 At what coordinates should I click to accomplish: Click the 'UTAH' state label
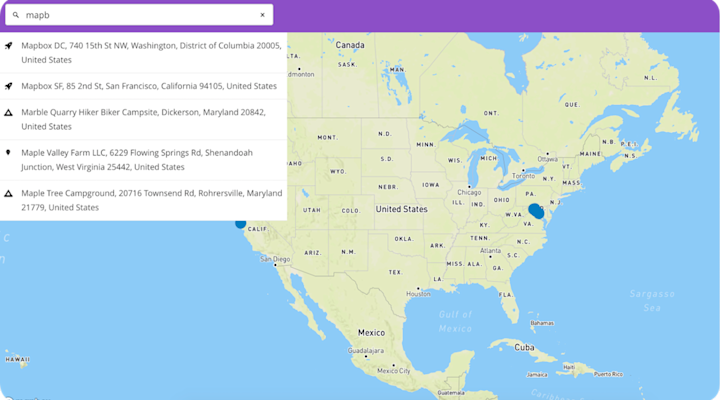pyautogui.click(x=312, y=210)
